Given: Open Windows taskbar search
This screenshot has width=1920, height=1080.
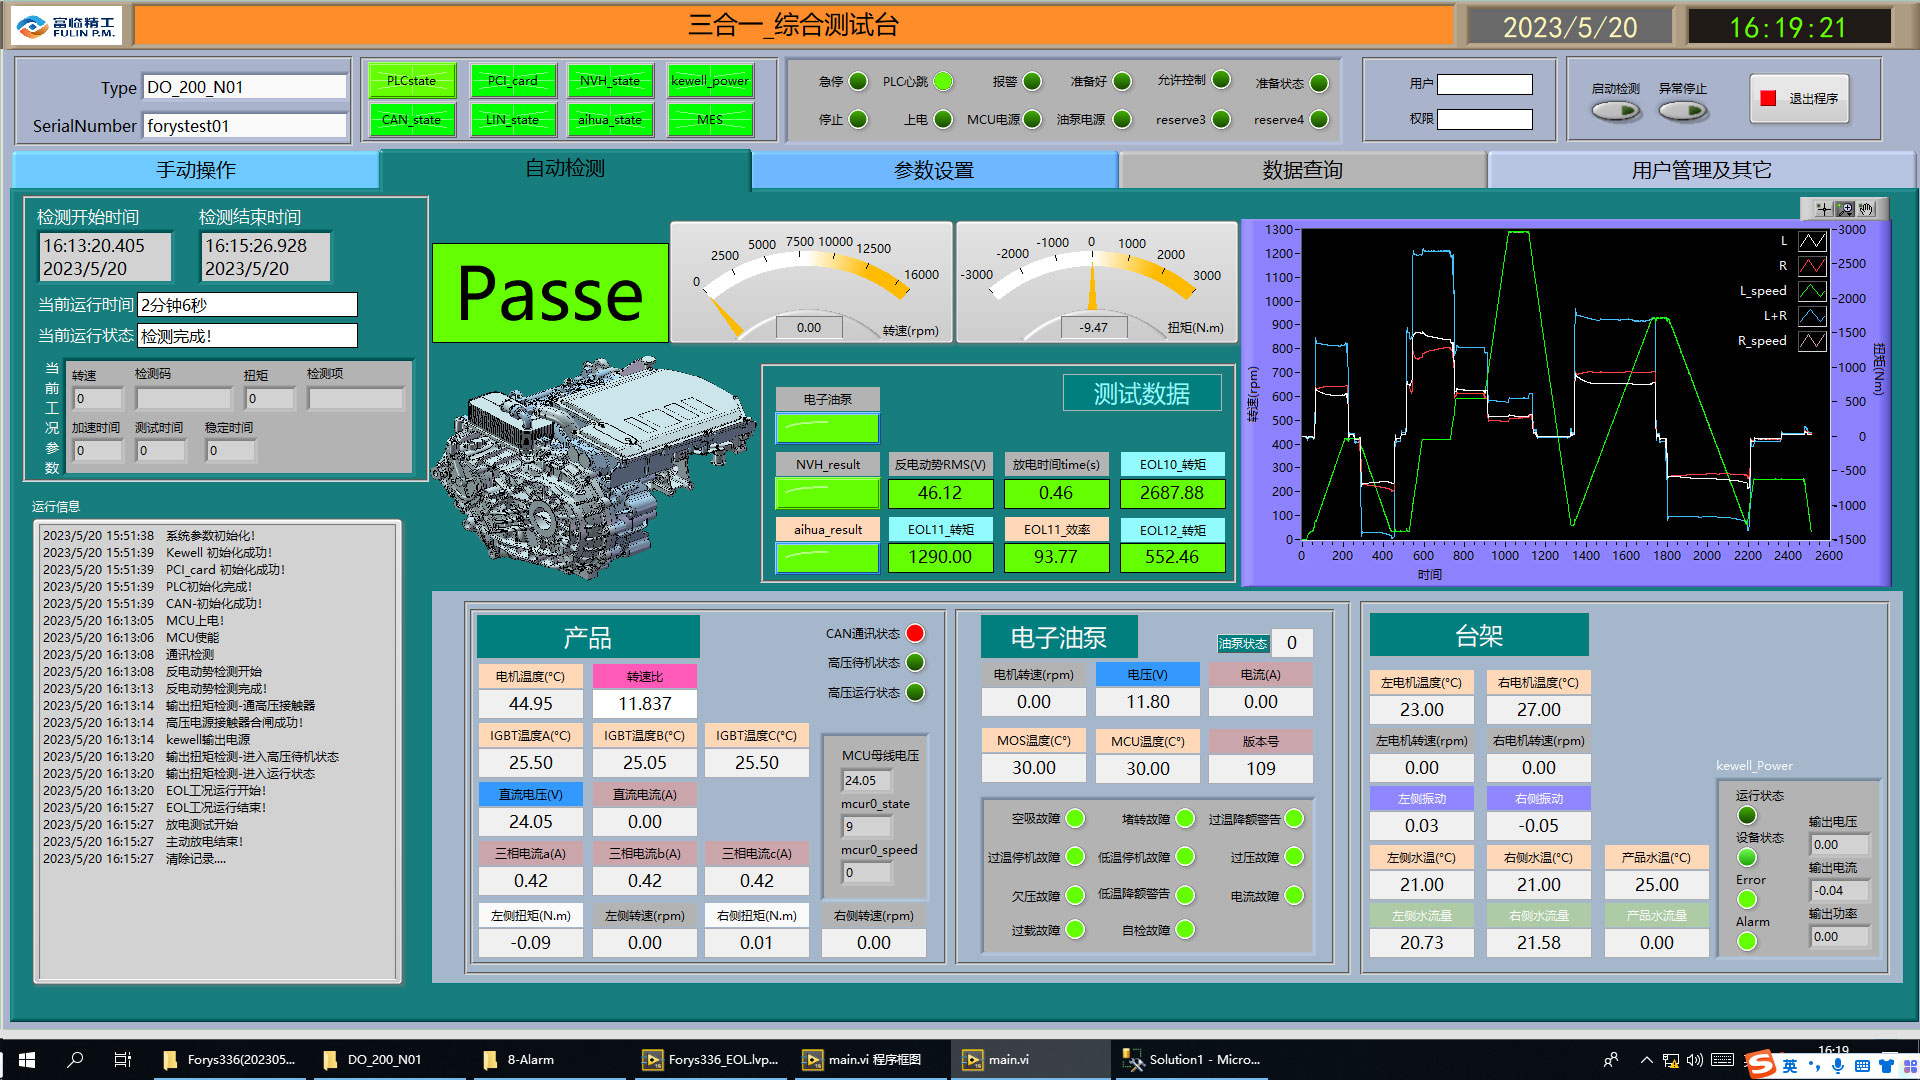Looking at the screenshot, I should coord(75,1060).
